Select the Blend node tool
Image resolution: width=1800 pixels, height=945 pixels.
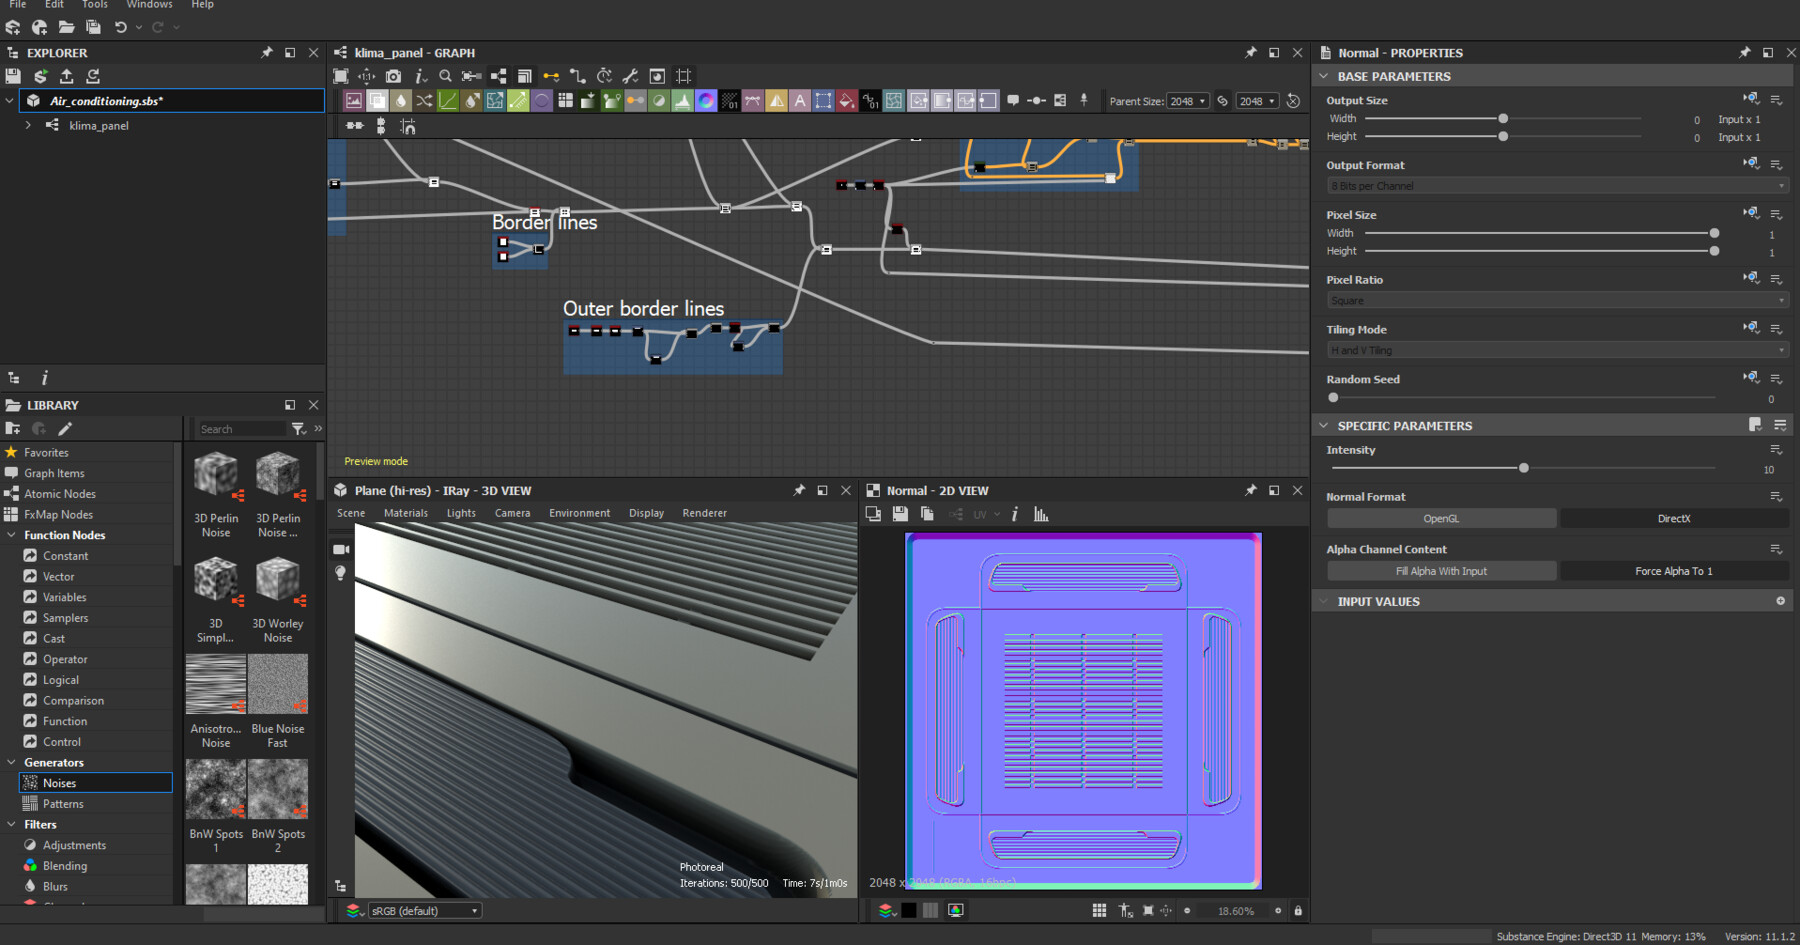377,100
